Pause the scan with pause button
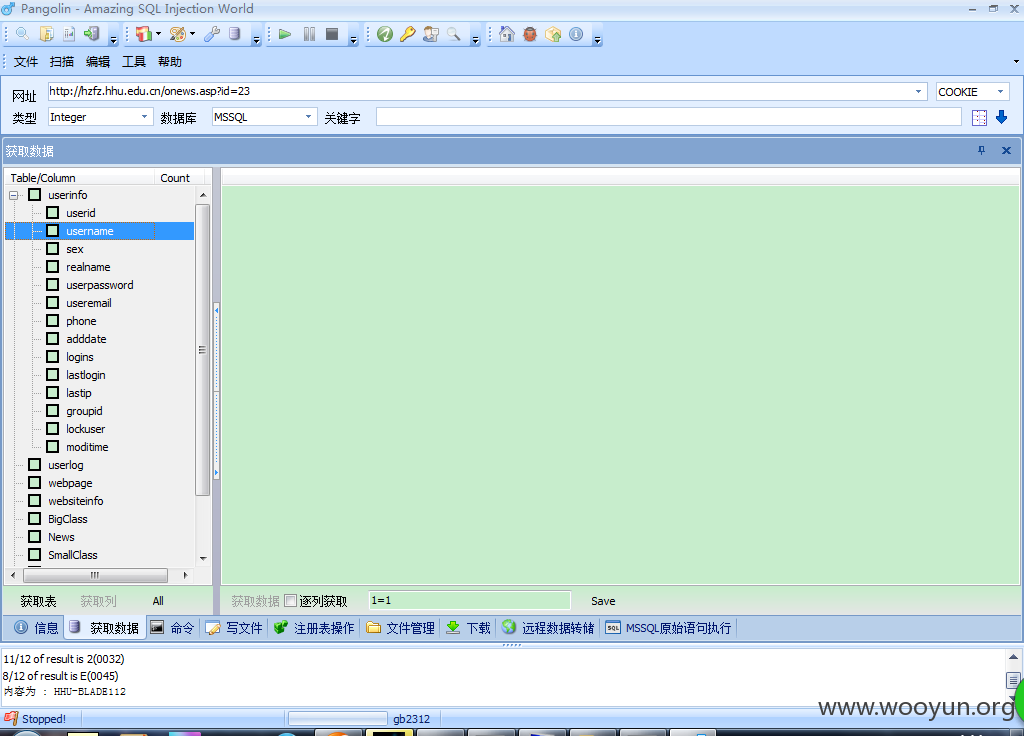 [x=309, y=34]
